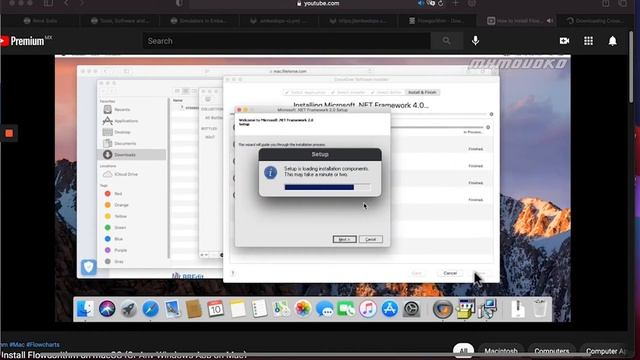
Task: Select the Install & Finish installer step
Action: point(422,92)
